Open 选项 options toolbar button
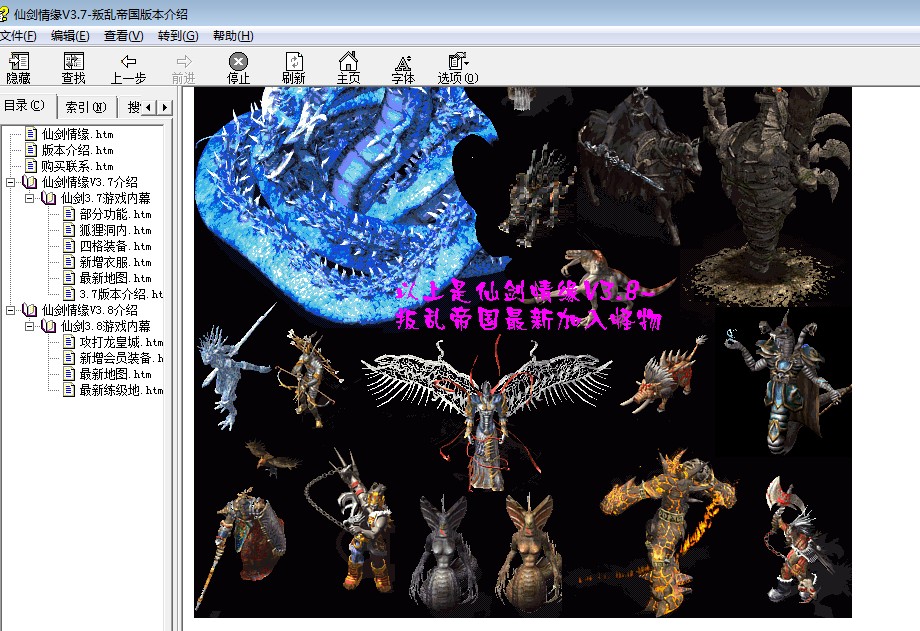 [x=458, y=68]
